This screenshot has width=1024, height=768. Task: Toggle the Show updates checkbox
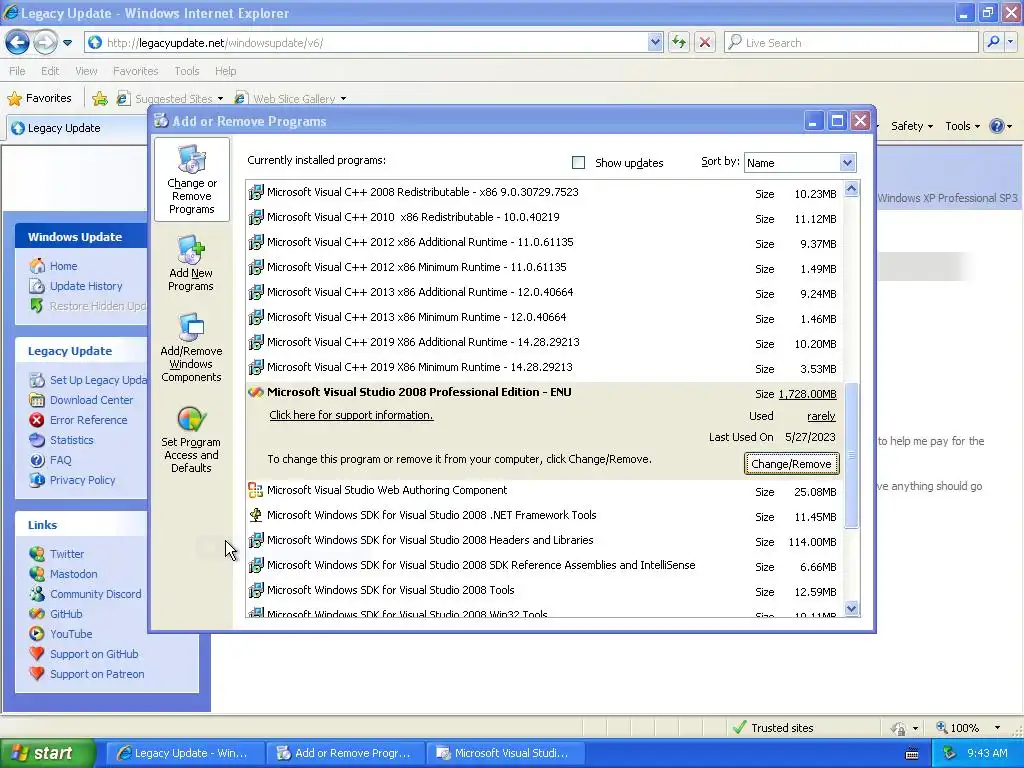coord(579,163)
